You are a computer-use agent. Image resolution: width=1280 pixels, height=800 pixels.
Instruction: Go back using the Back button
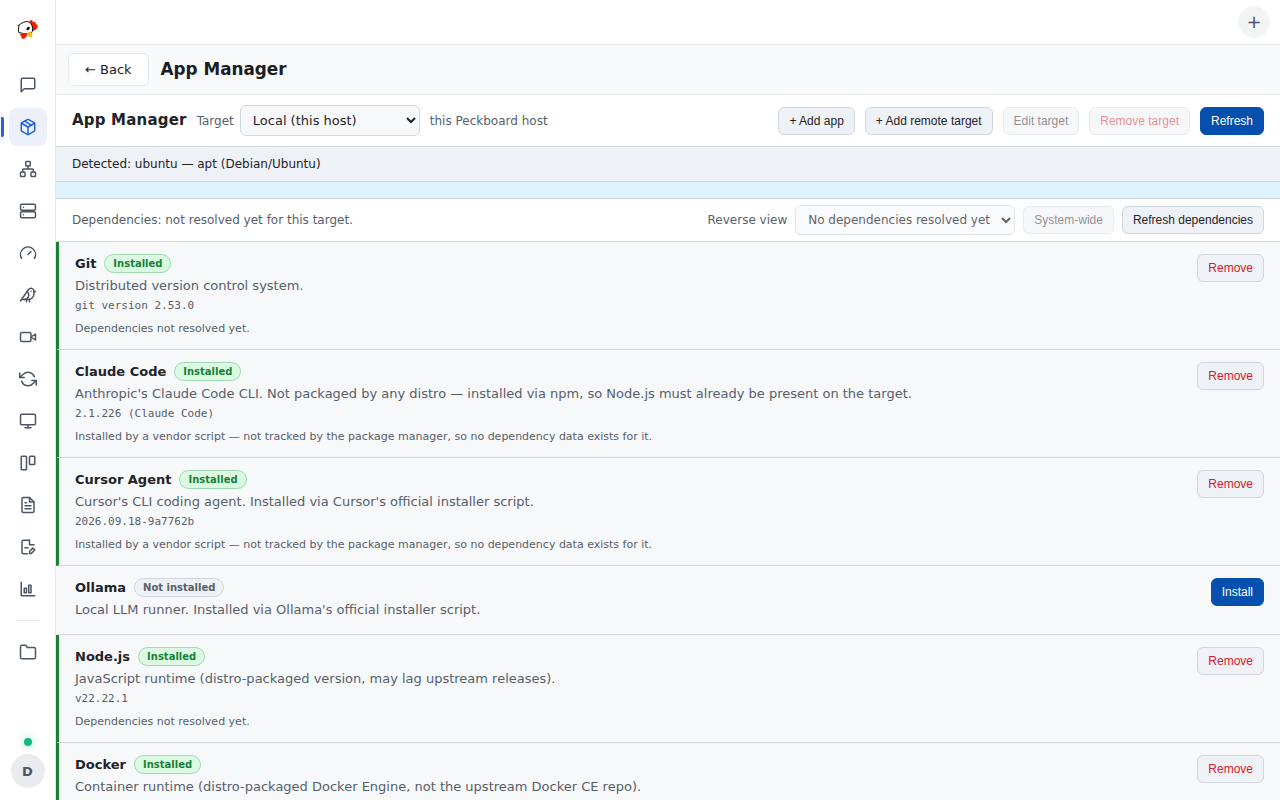[x=108, y=69]
